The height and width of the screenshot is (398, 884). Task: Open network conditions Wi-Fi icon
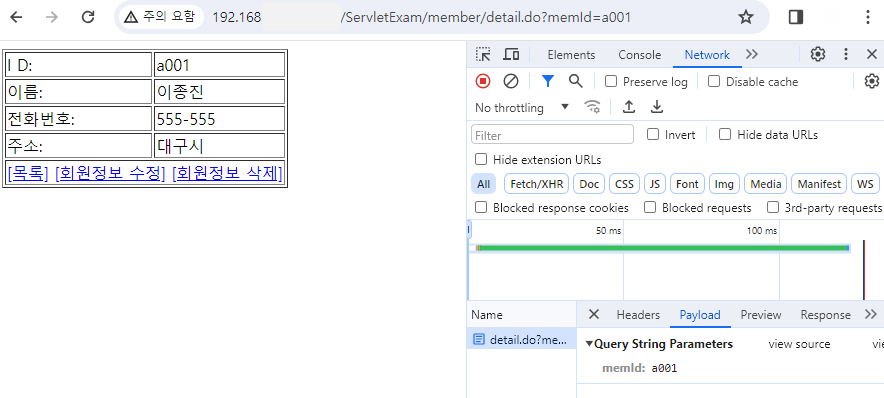[592, 107]
